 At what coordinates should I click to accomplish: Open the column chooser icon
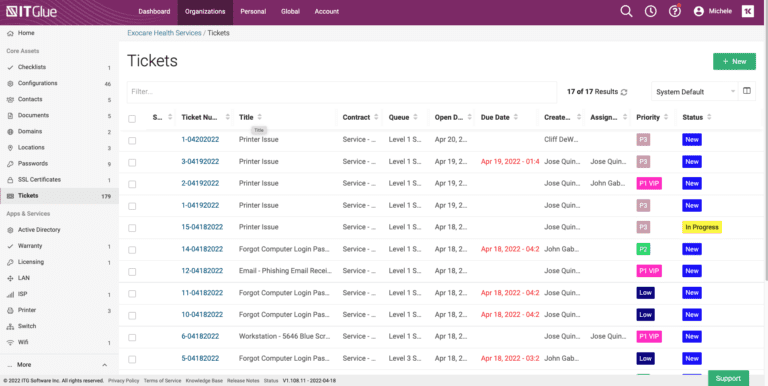[x=747, y=91]
